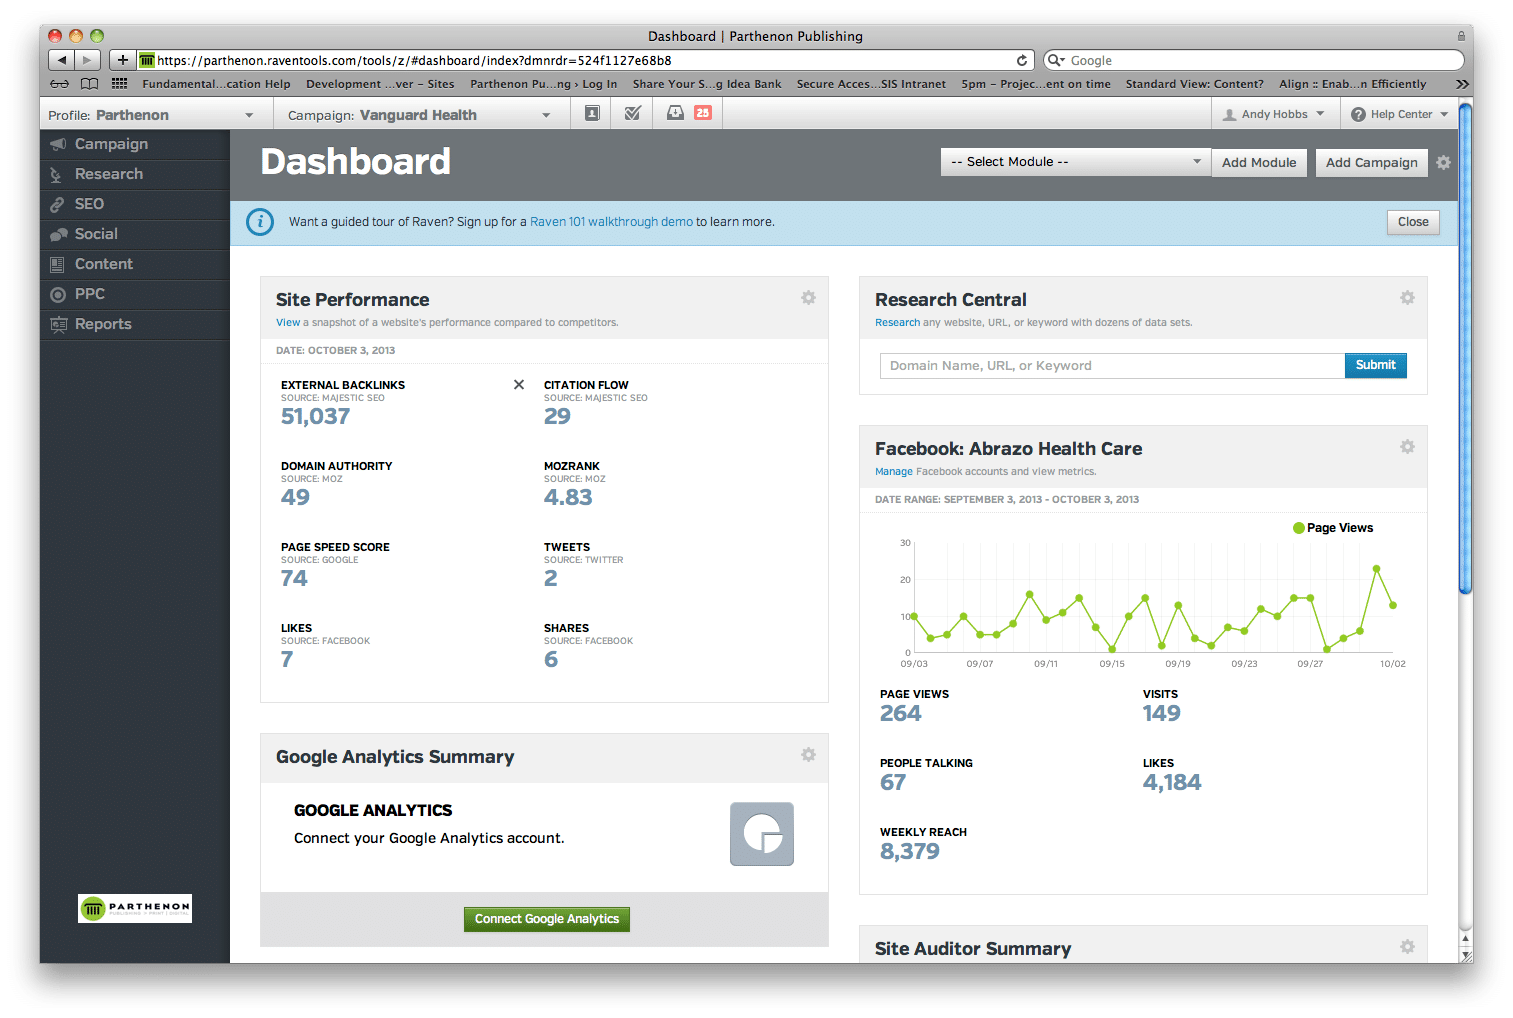Screen dimensions: 1513x1018
Task: Click the info icon in tour banner
Action: [x=260, y=222]
